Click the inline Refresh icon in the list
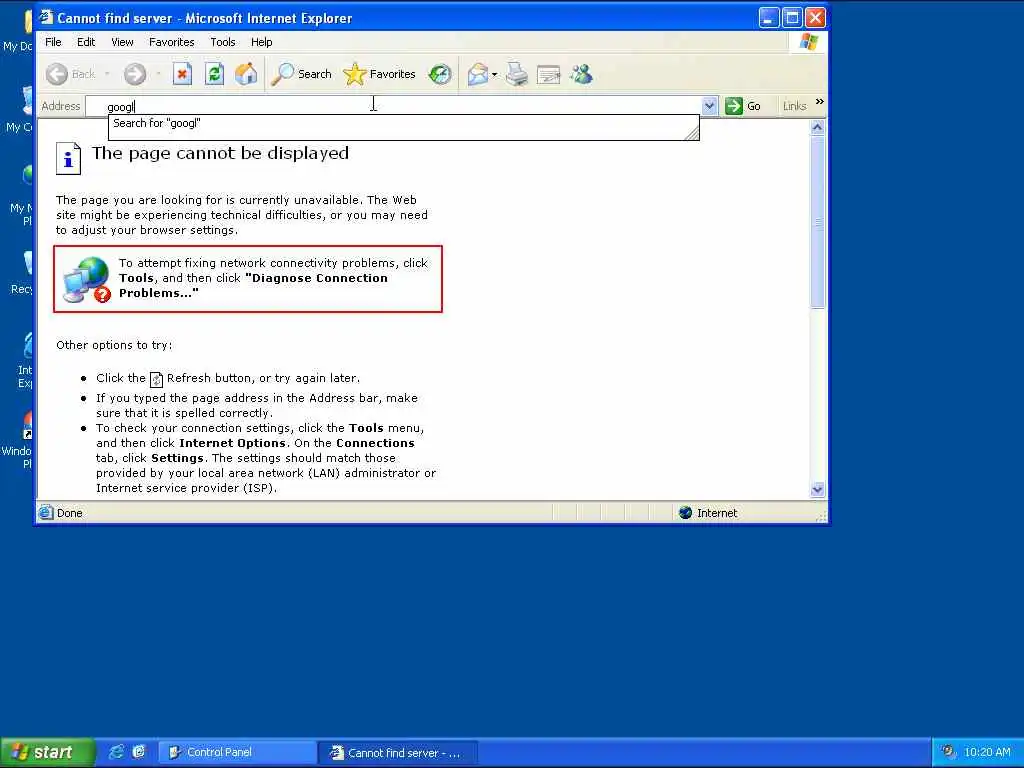This screenshot has height=768, width=1024. [x=156, y=379]
